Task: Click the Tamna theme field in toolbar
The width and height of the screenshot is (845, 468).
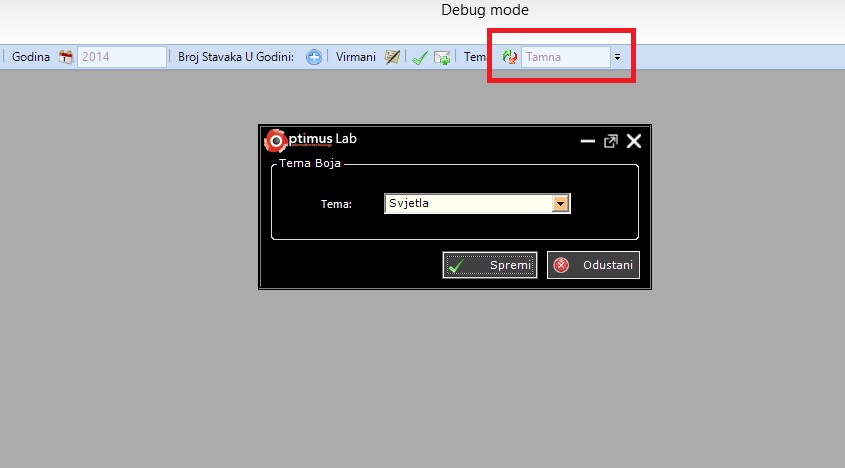Action: (x=564, y=57)
